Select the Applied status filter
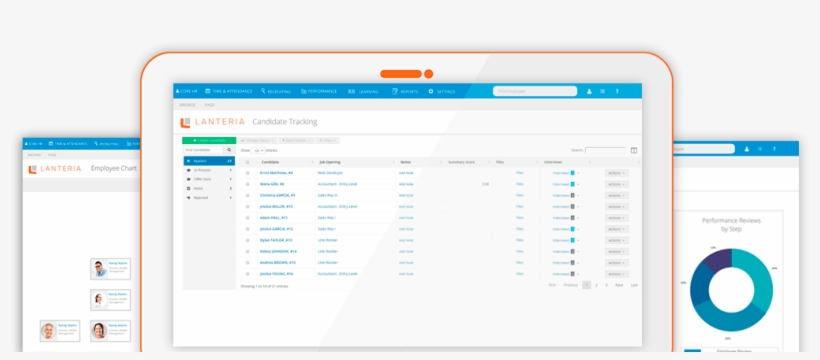The width and height of the screenshot is (820, 360). pyautogui.click(x=209, y=161)
